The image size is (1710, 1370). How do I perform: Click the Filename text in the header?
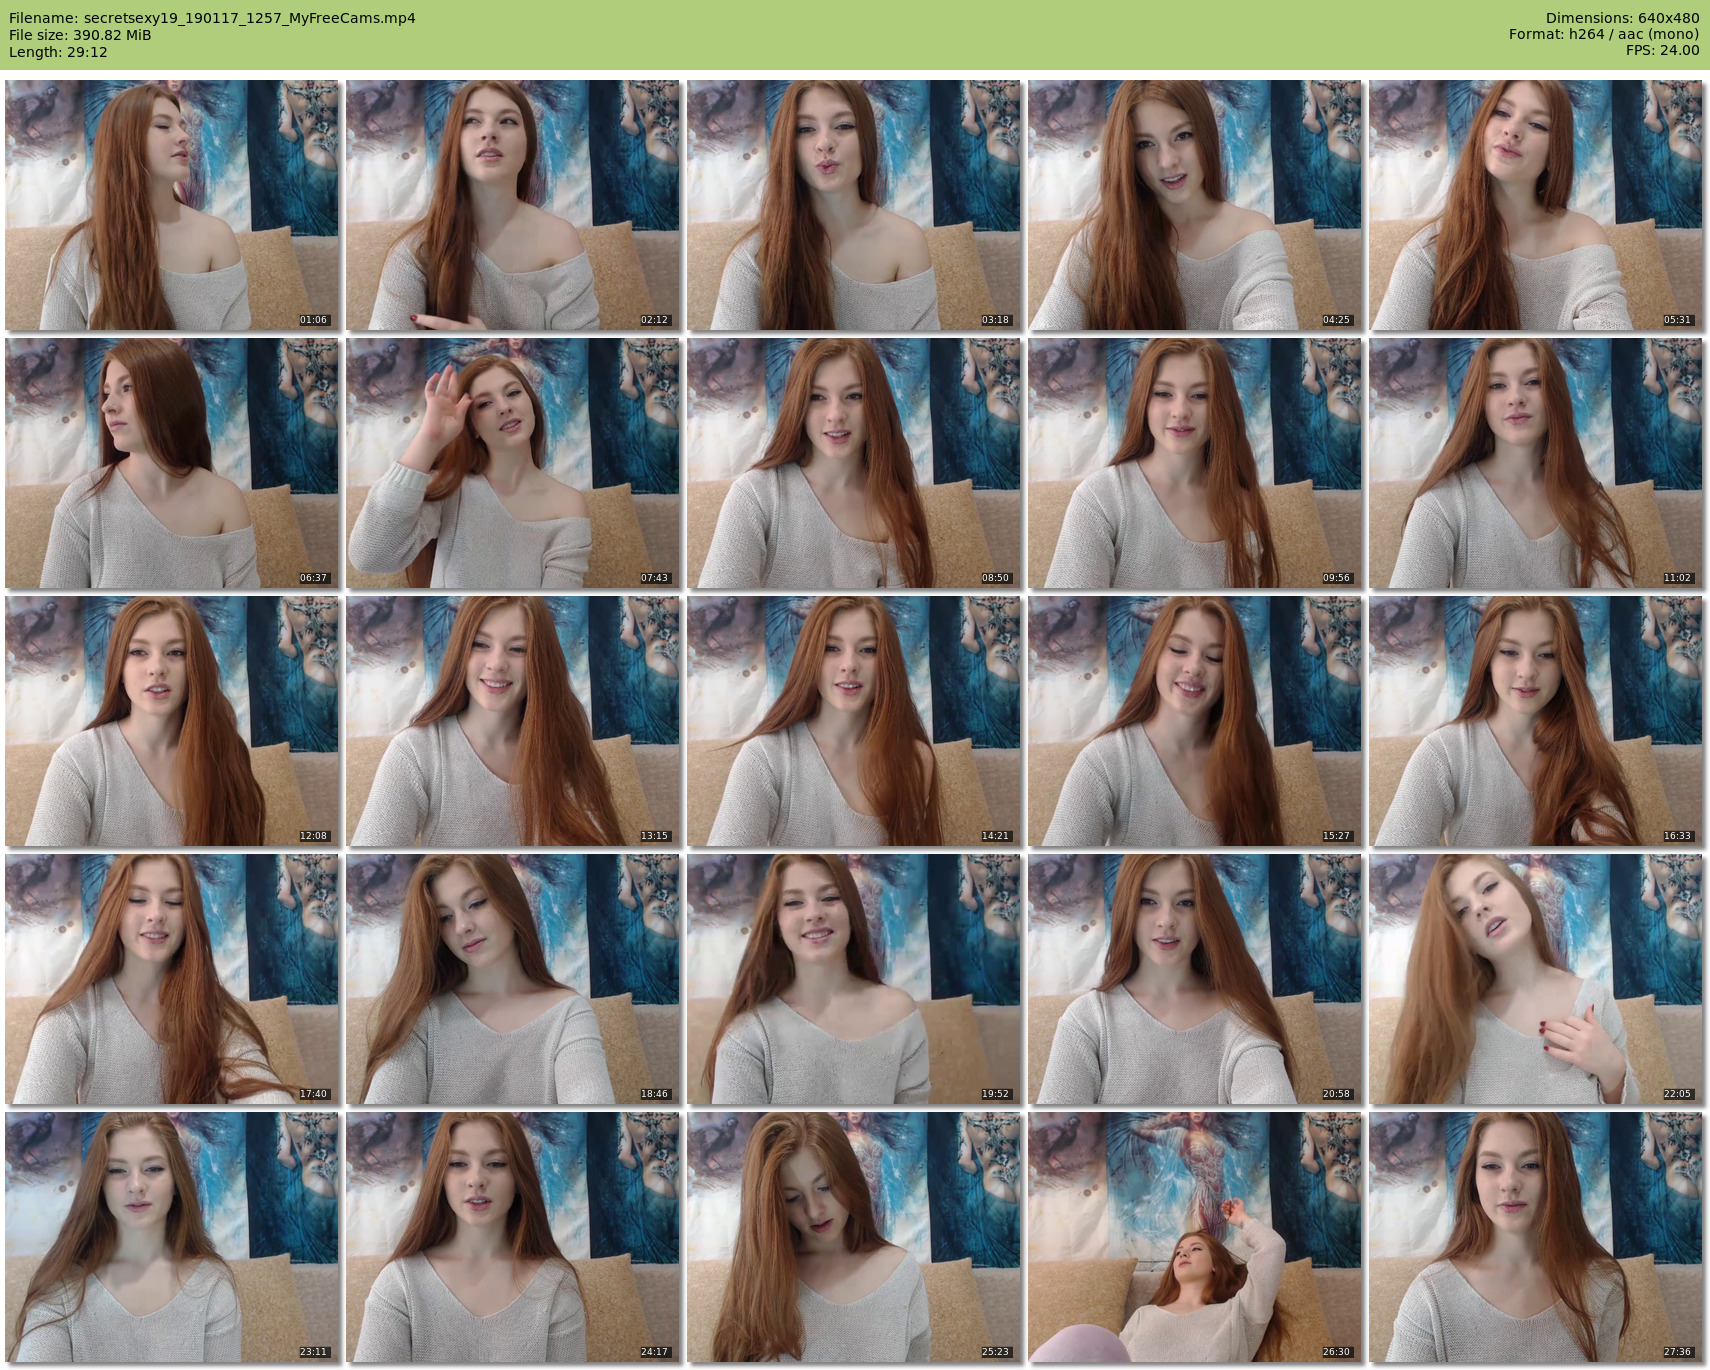click(x=212, y=18)
